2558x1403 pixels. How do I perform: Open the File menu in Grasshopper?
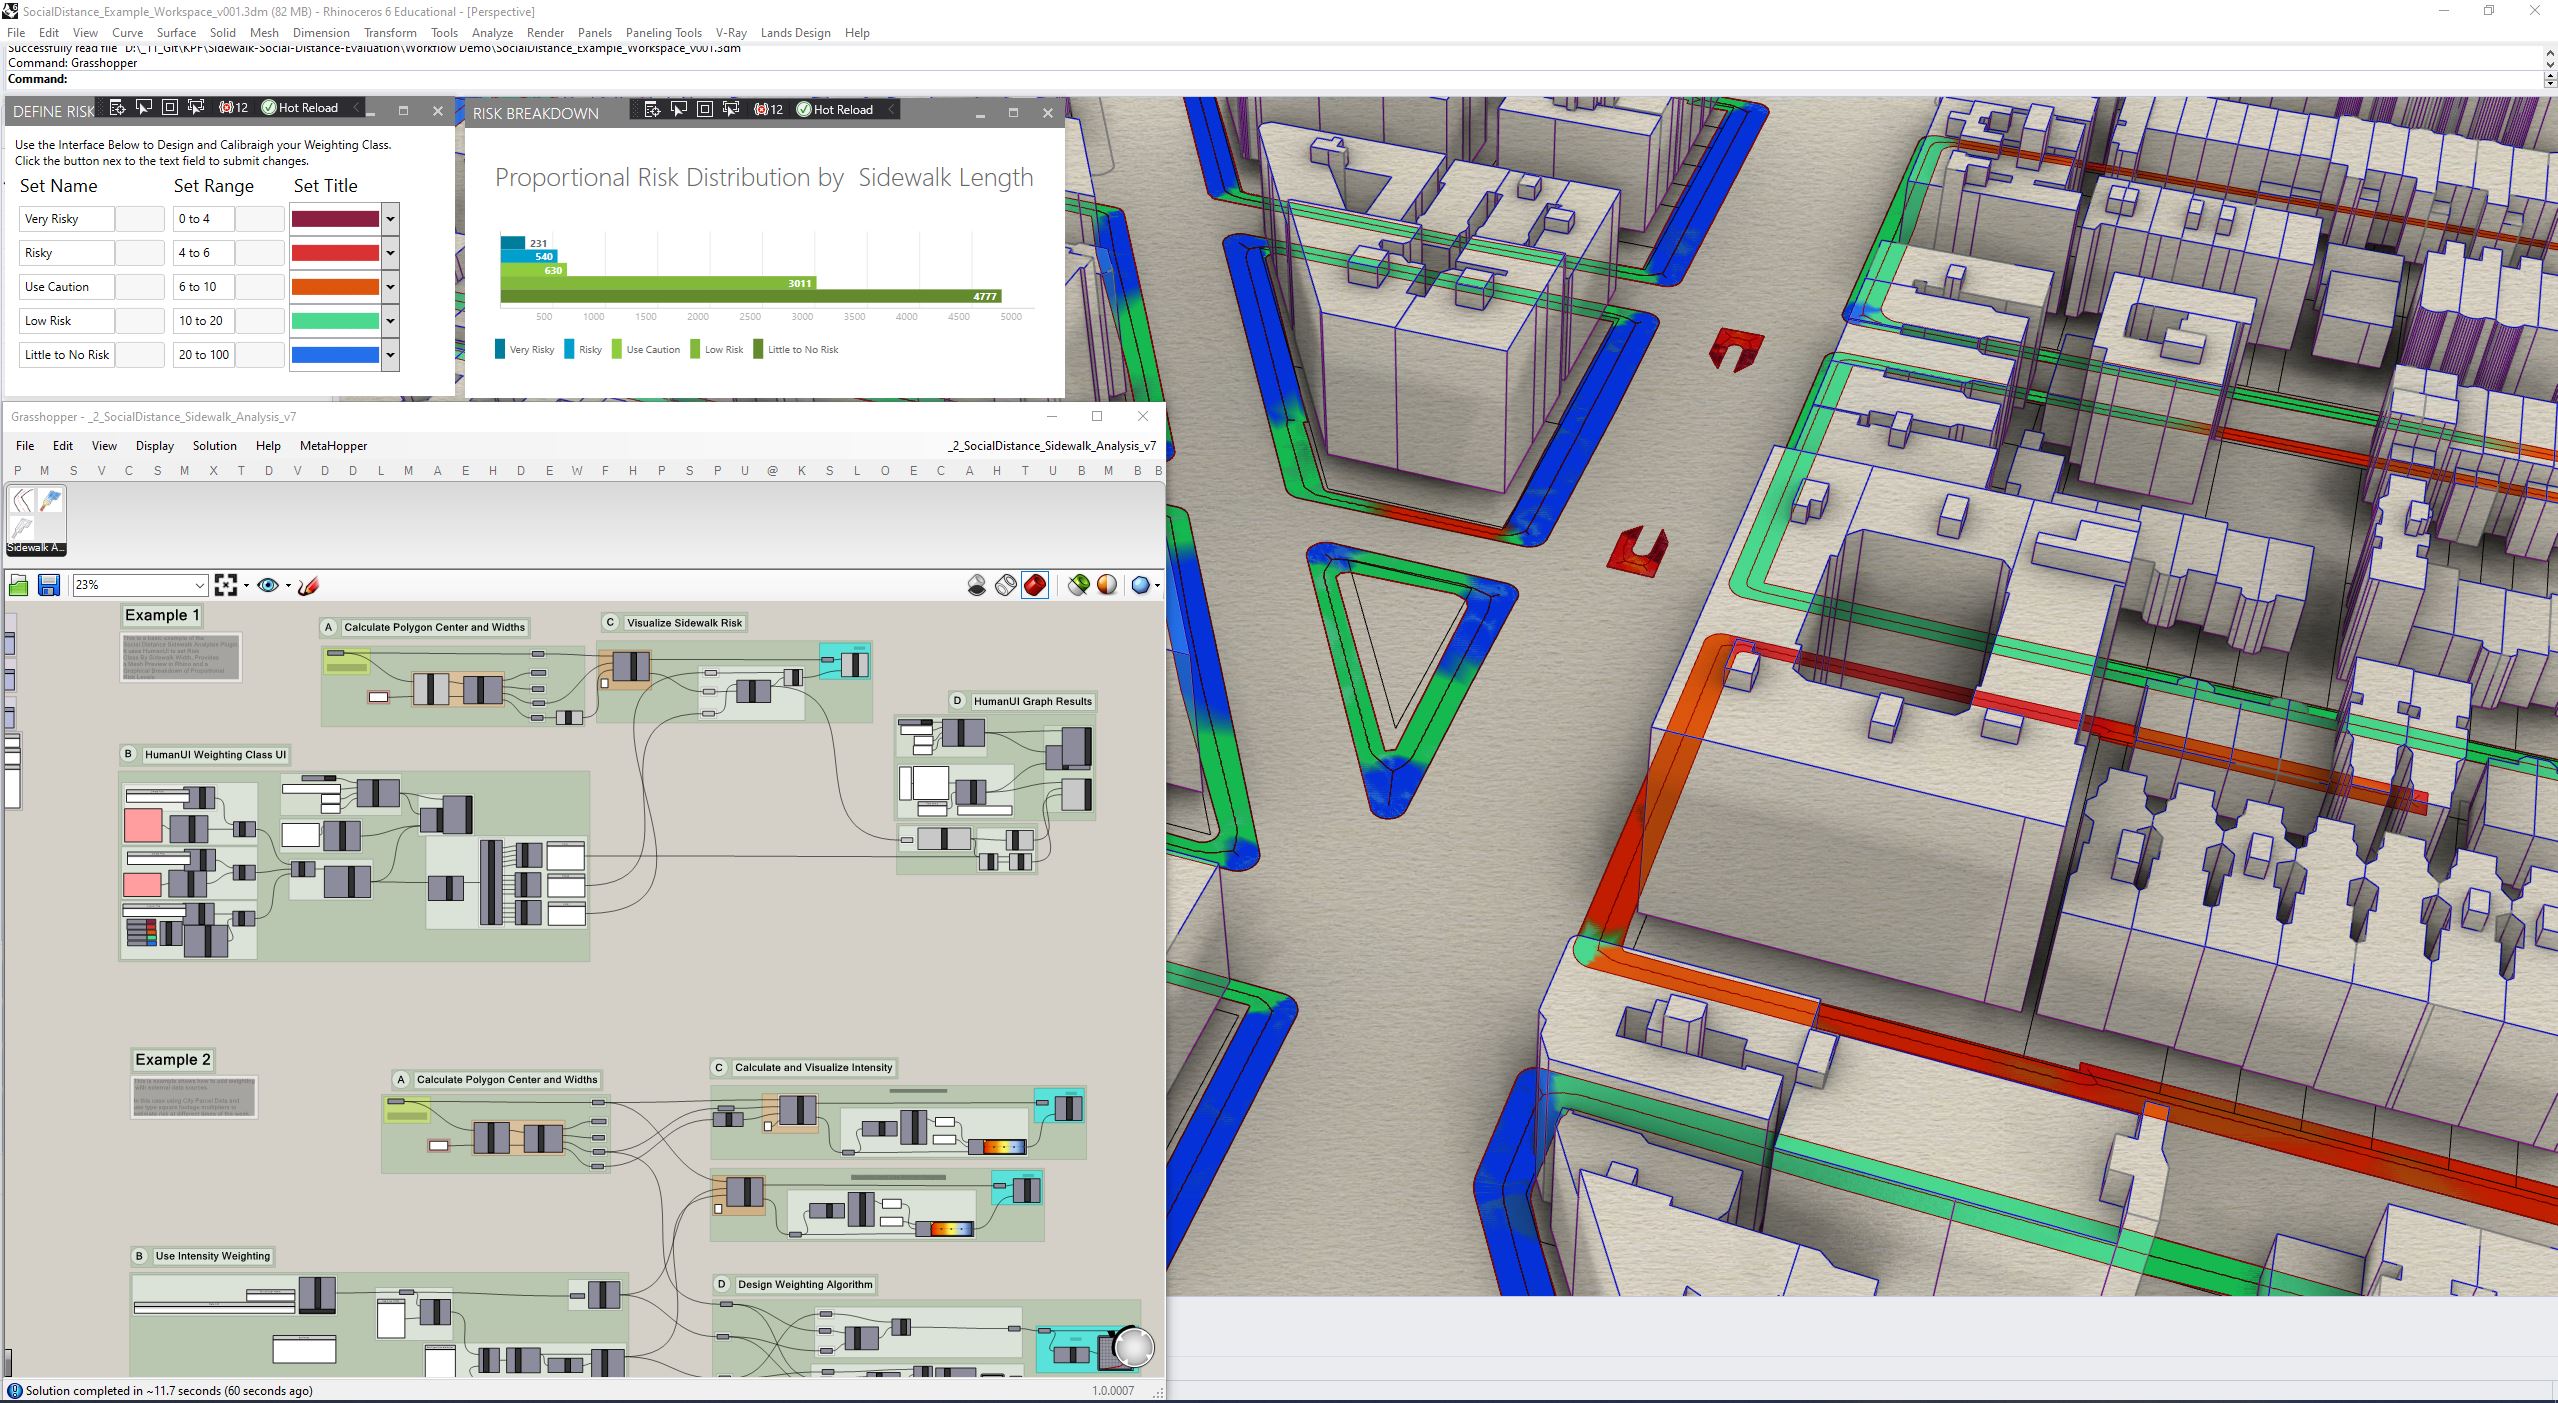[24, 446]
